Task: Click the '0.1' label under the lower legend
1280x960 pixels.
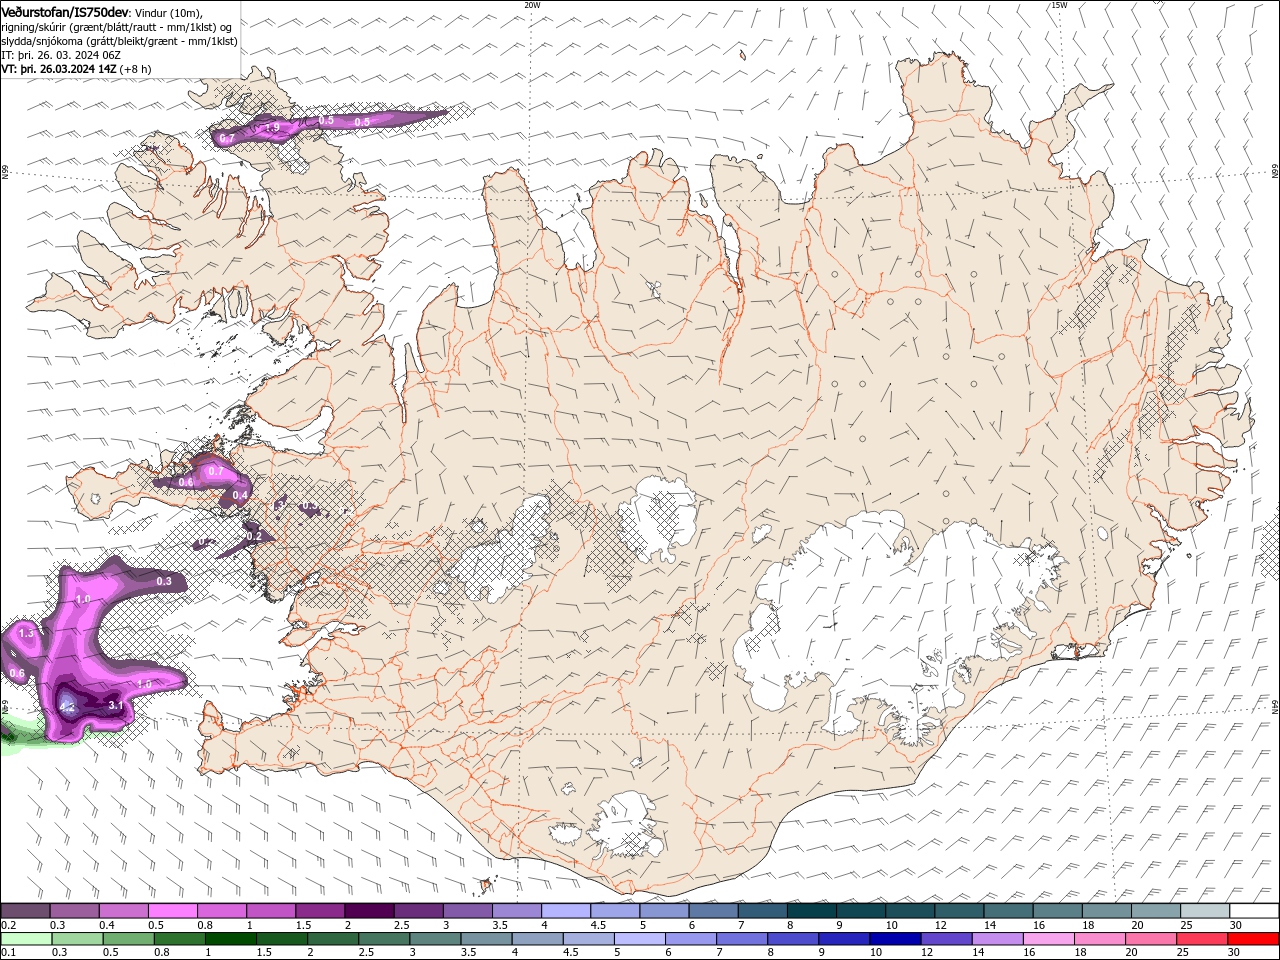Action: 8,953
